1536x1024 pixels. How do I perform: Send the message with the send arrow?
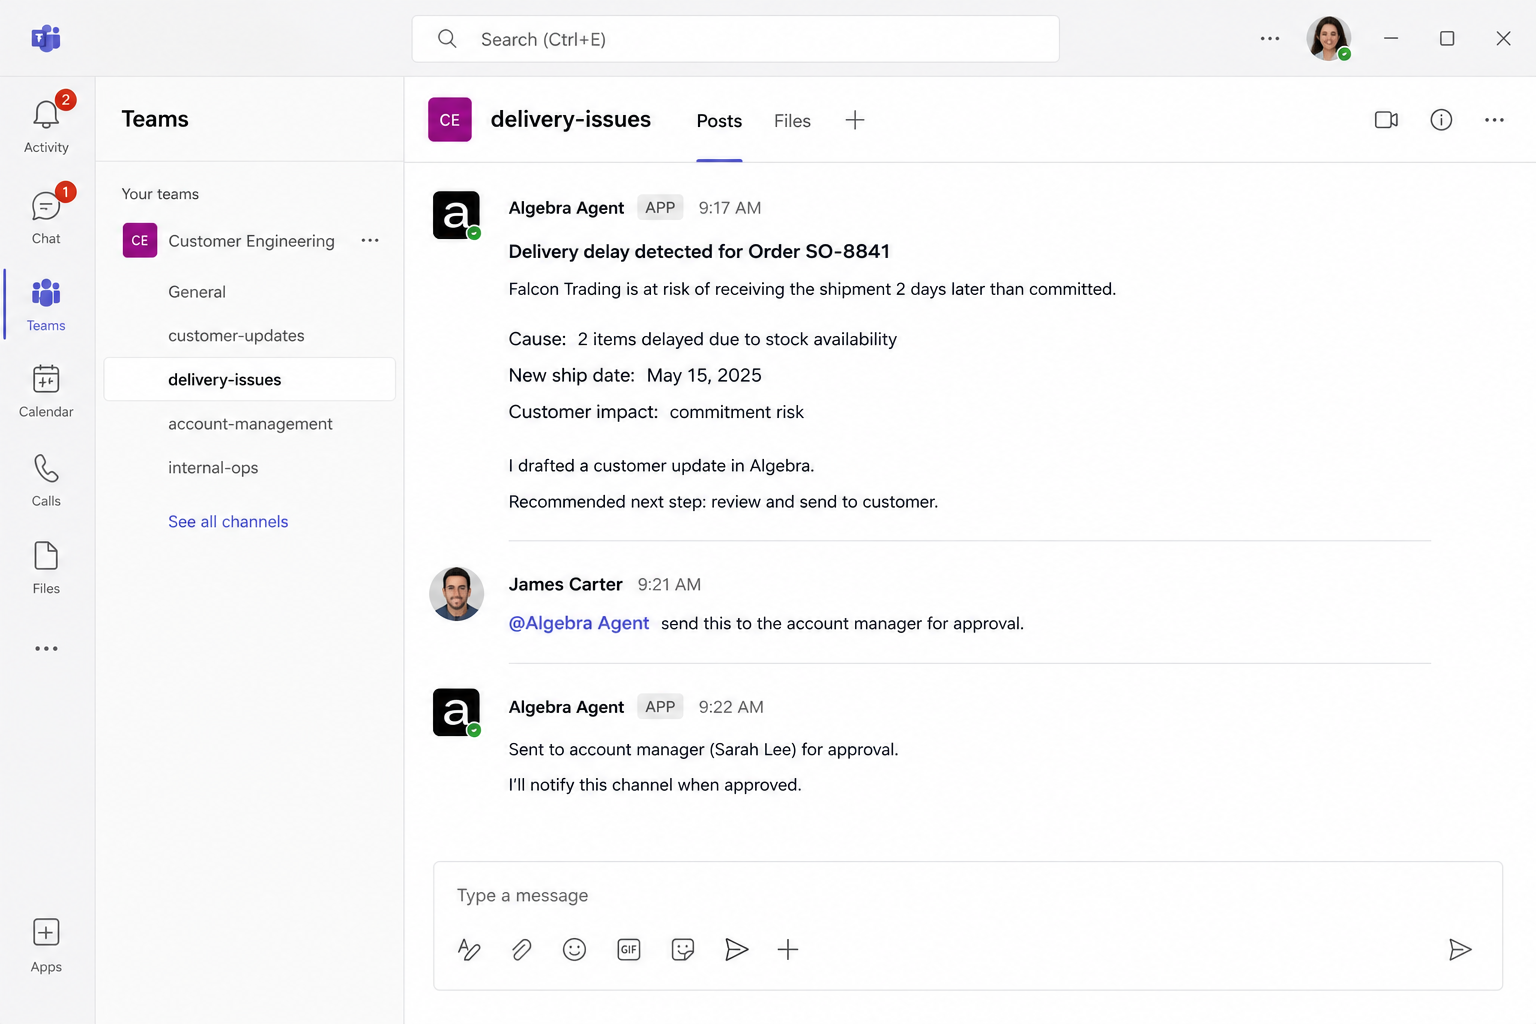tap(1460, 949)
